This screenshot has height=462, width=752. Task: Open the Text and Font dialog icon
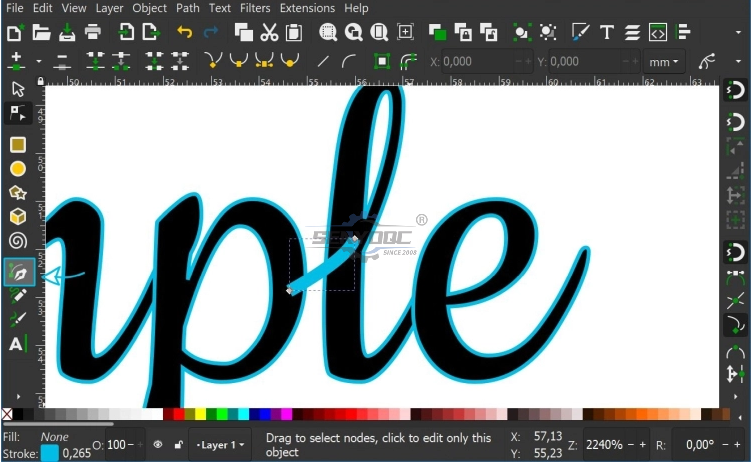pyautogui.click(x=607, y=32)
